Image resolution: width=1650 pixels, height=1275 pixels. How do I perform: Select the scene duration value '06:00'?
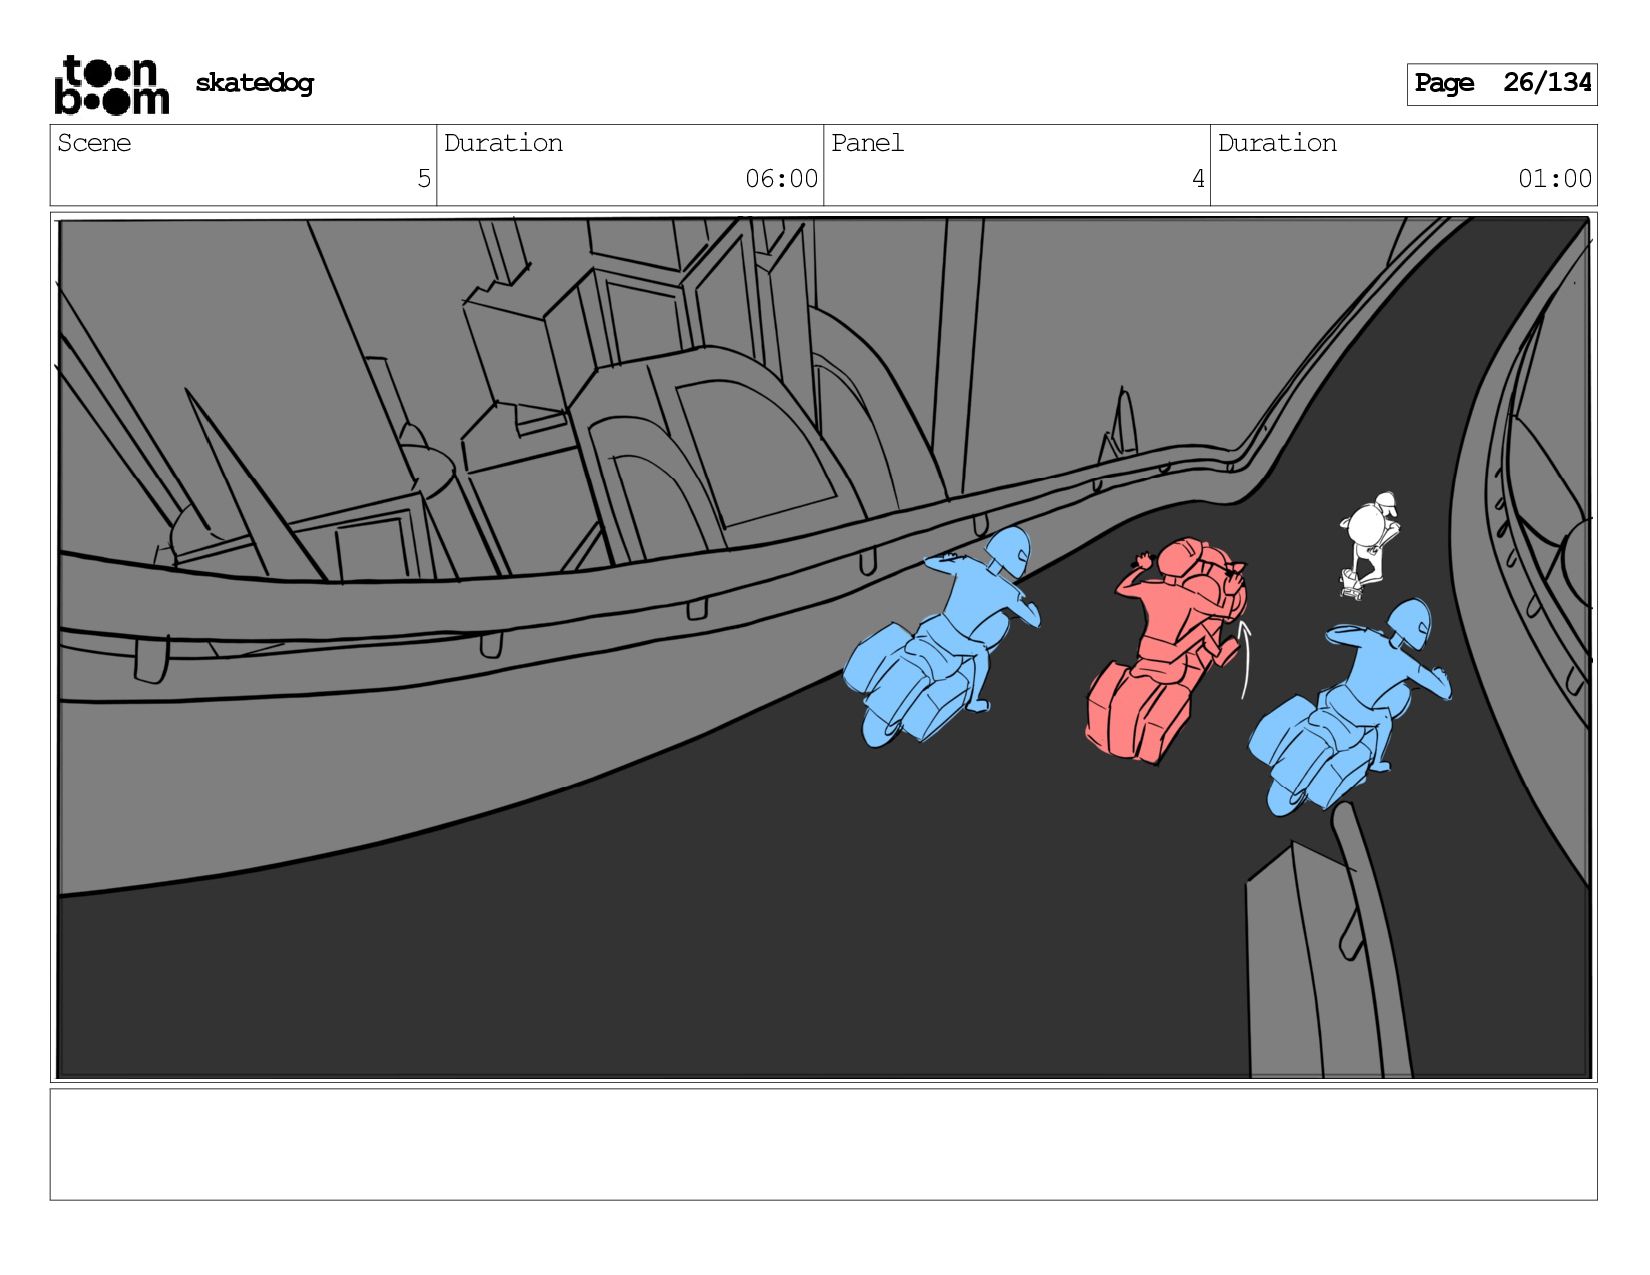(781, 179)
